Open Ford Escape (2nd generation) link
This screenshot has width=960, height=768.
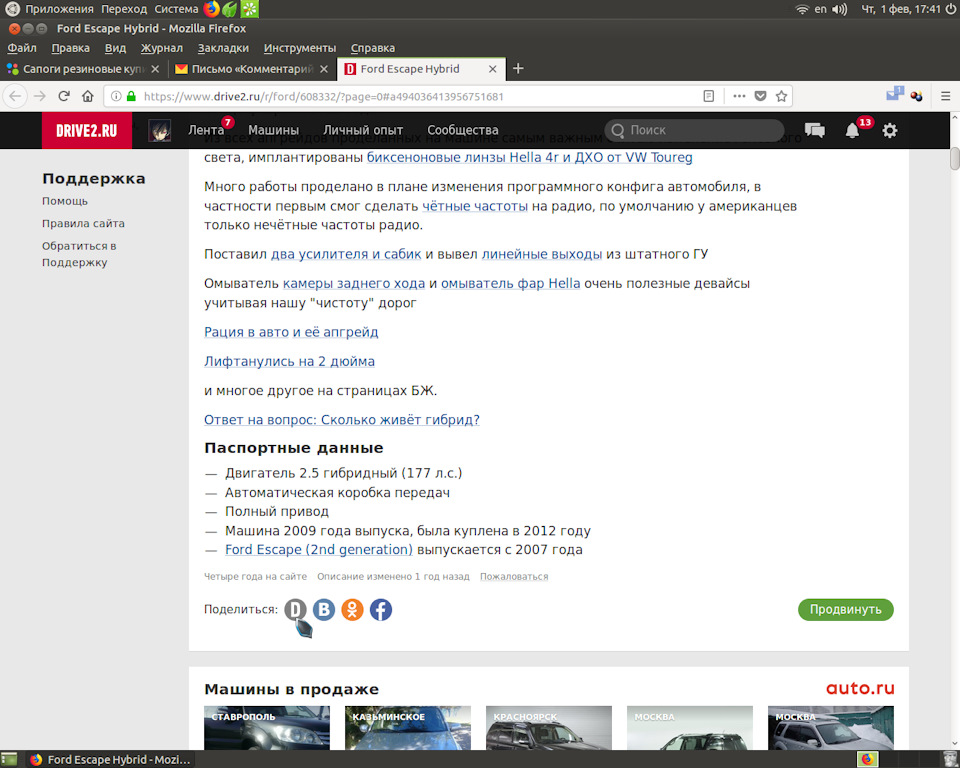pos(319,550)
